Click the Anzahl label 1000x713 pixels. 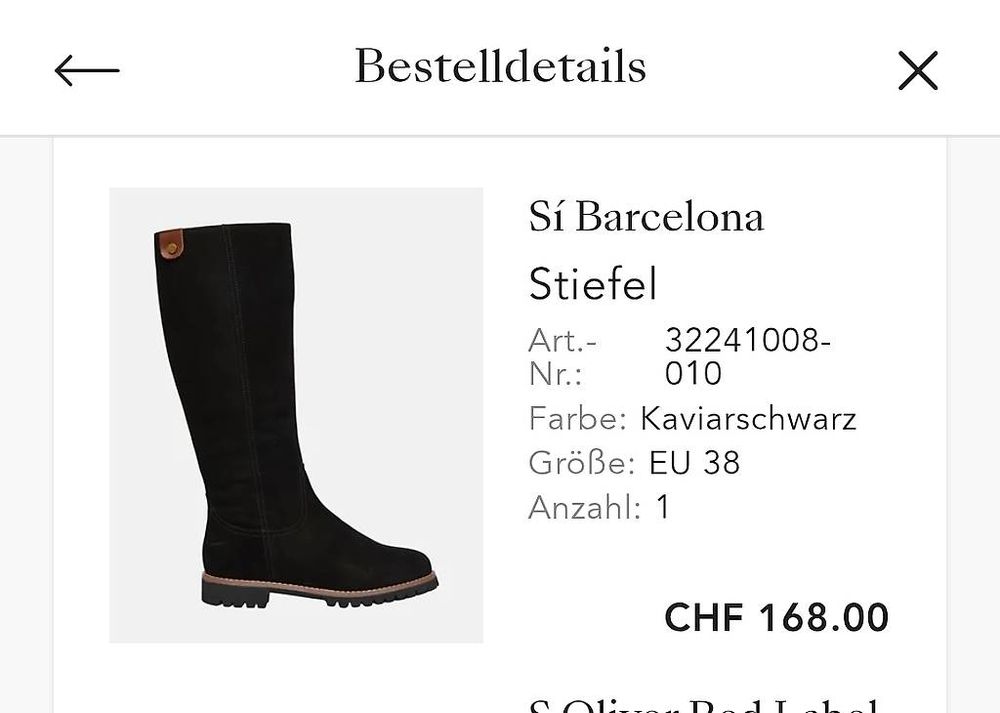click(584, 508)
